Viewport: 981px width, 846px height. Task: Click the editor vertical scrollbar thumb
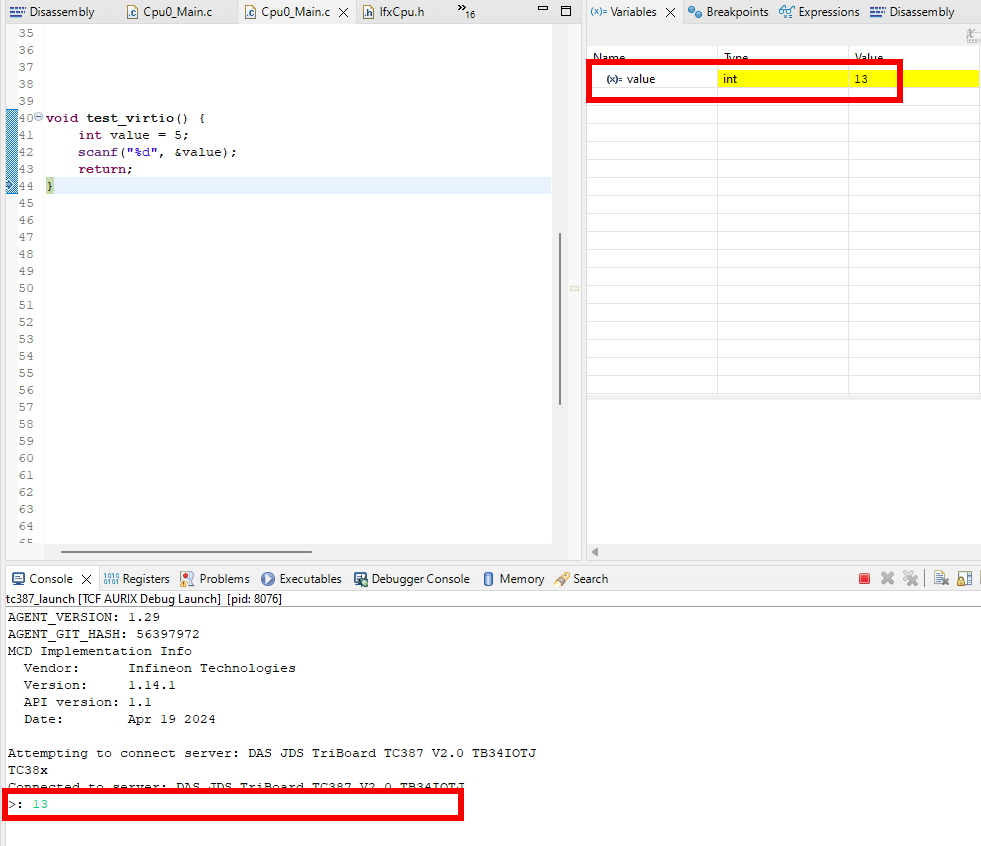[560, 318]
